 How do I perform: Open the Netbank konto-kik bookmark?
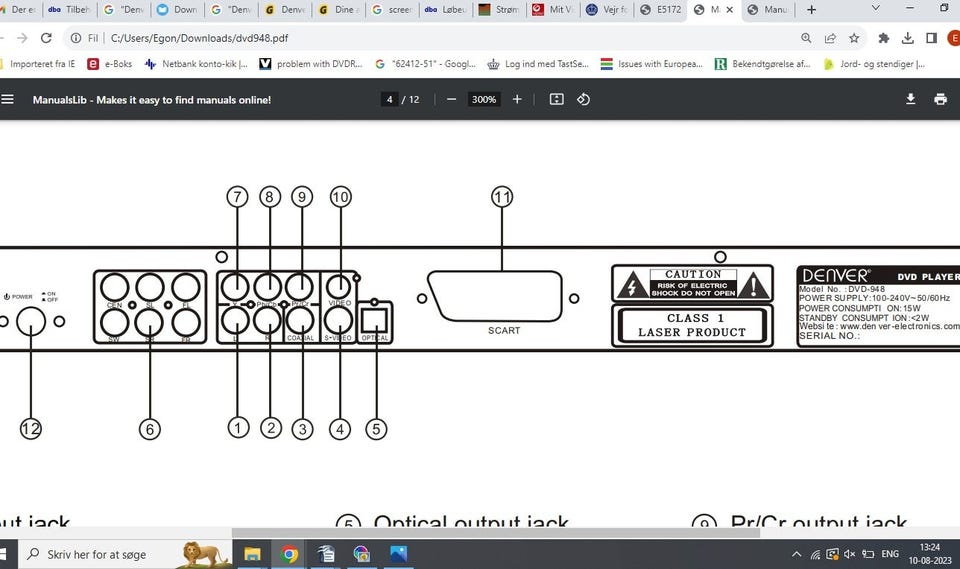pos(196,64)
